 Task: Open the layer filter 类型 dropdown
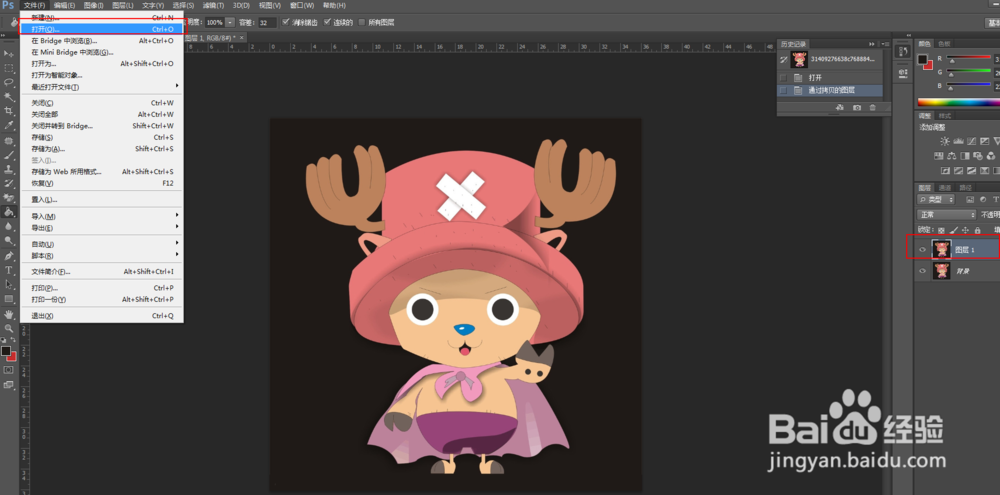click(936, 200)
